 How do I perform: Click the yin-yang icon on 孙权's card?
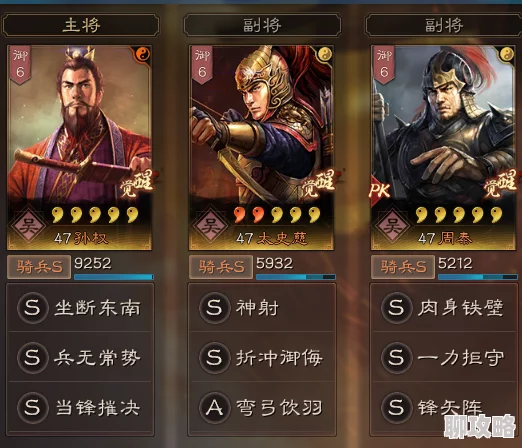[143, 54]
